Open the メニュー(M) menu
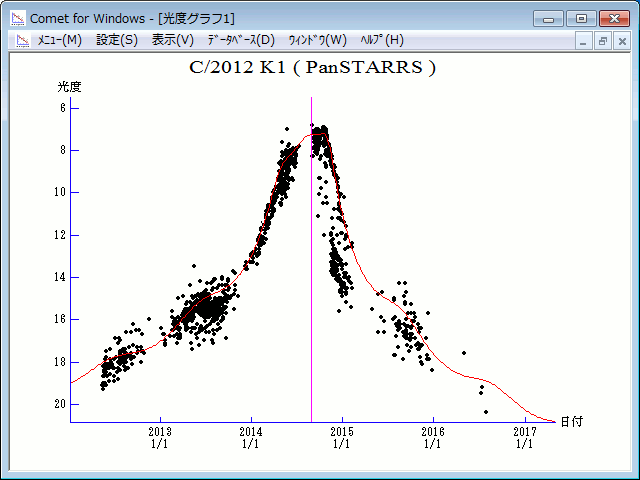640x480 pixels. click(x=60, y=40)
